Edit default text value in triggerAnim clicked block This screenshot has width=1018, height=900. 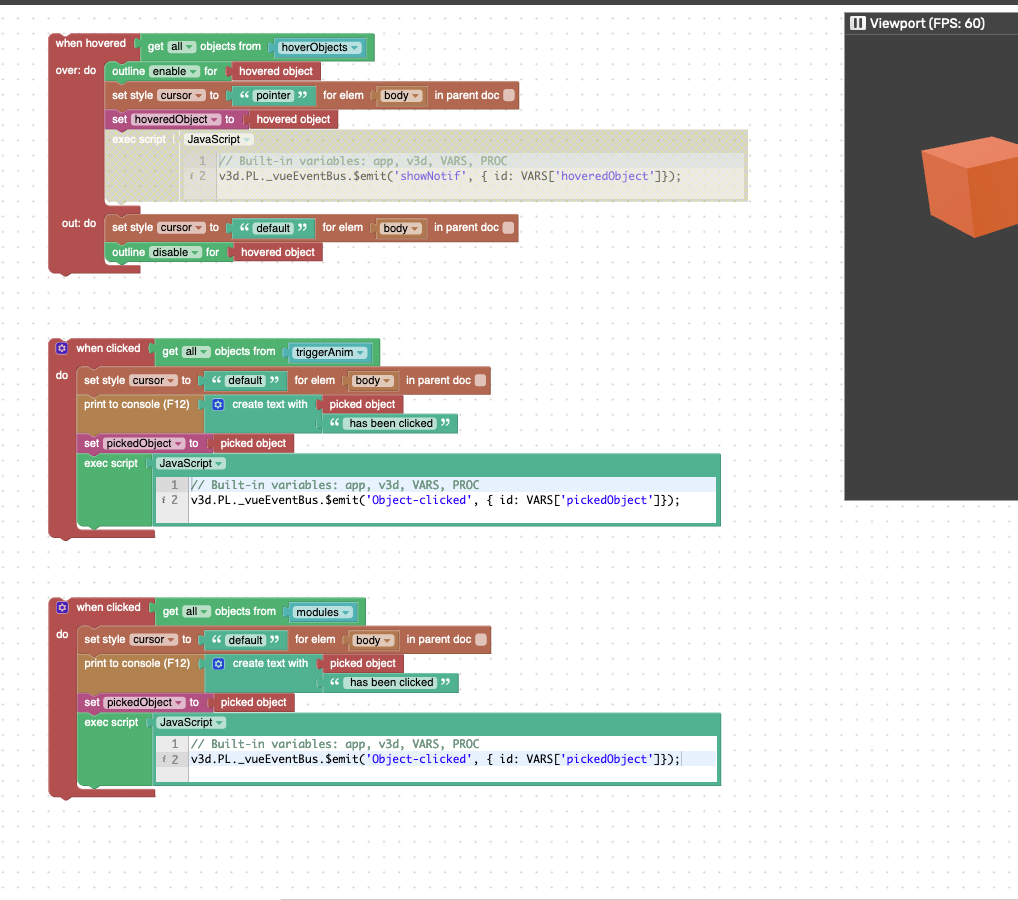[245, 381]
